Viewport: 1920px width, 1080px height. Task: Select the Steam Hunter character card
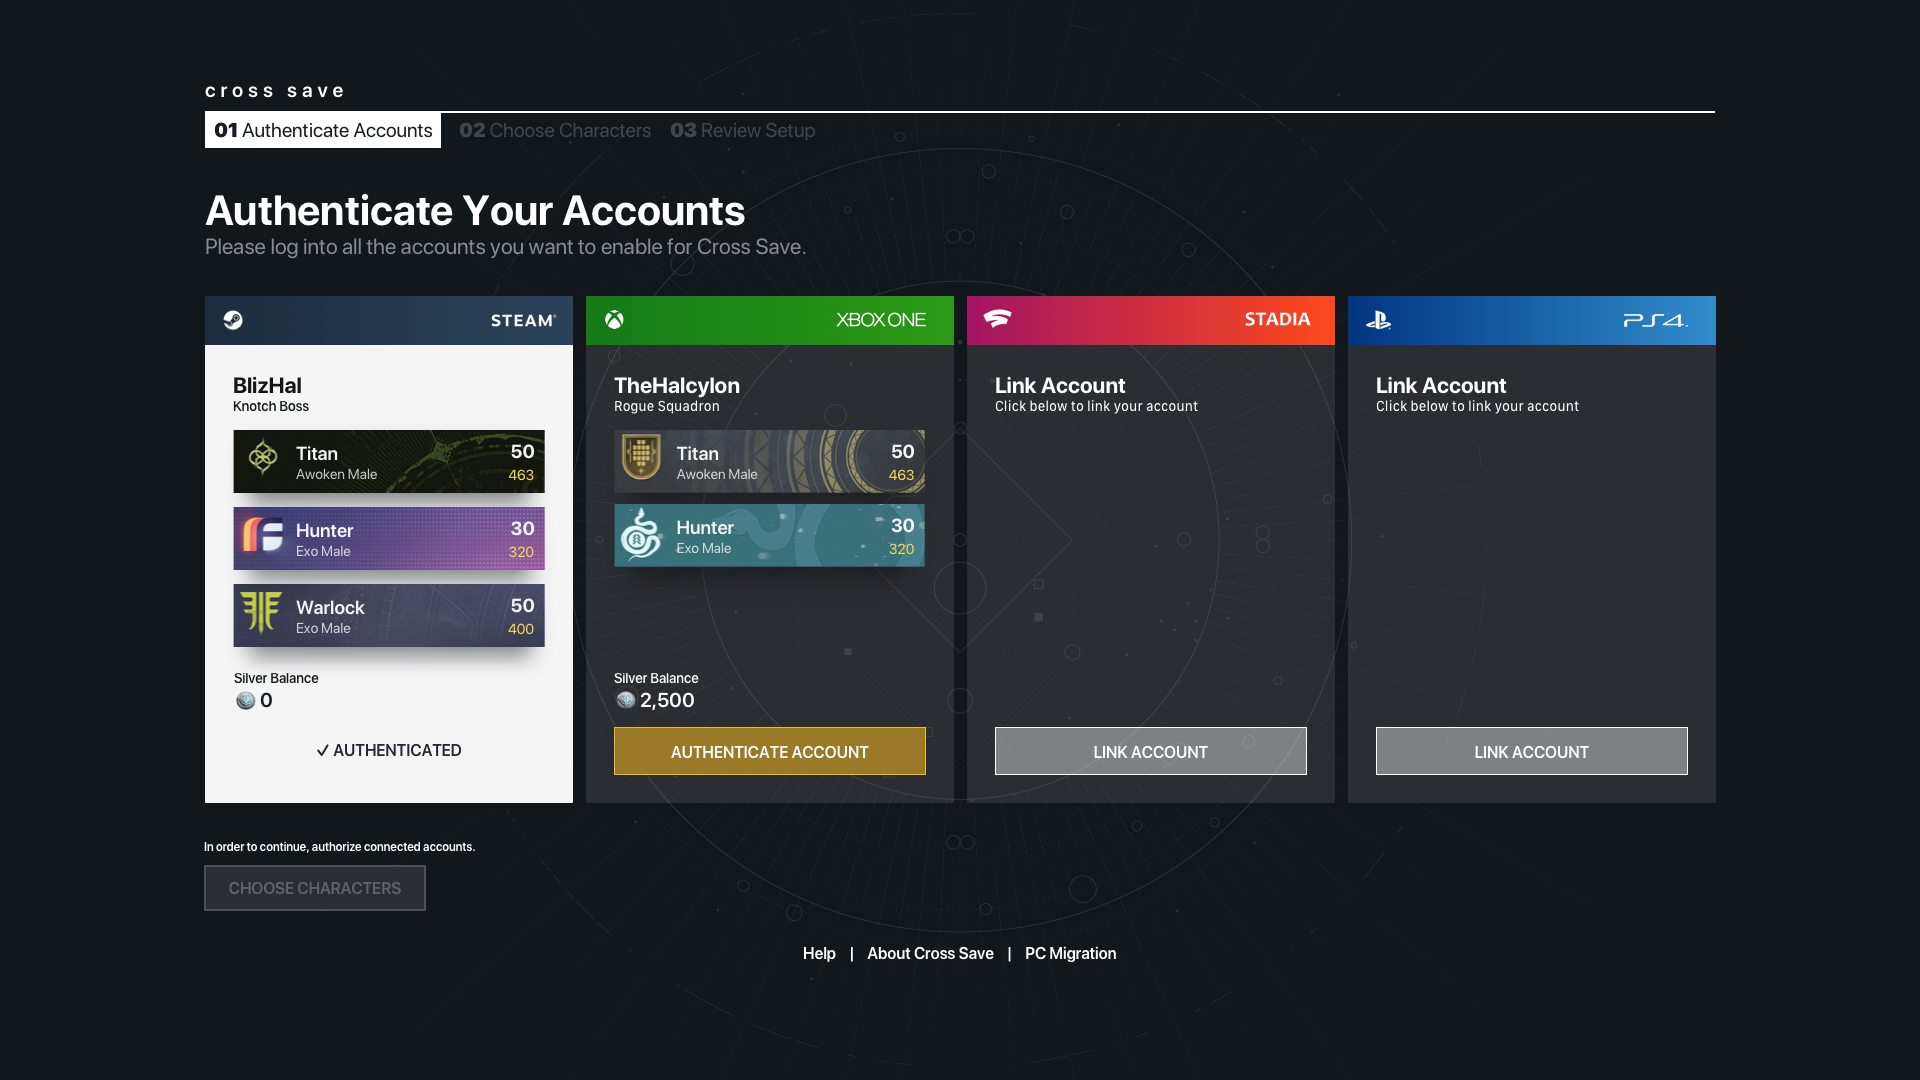[x=389, y=539]
